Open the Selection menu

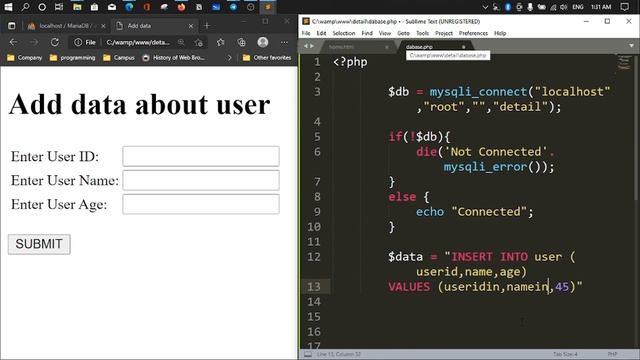pyautogui.click(x=344, y=33)
